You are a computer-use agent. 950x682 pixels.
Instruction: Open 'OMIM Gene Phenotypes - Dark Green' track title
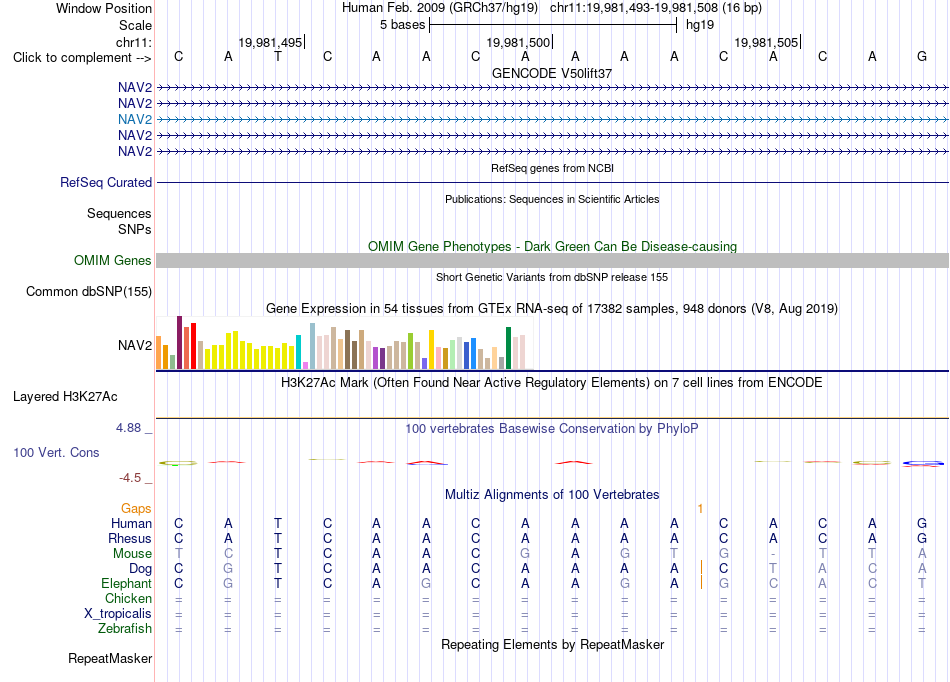point(552,247)
